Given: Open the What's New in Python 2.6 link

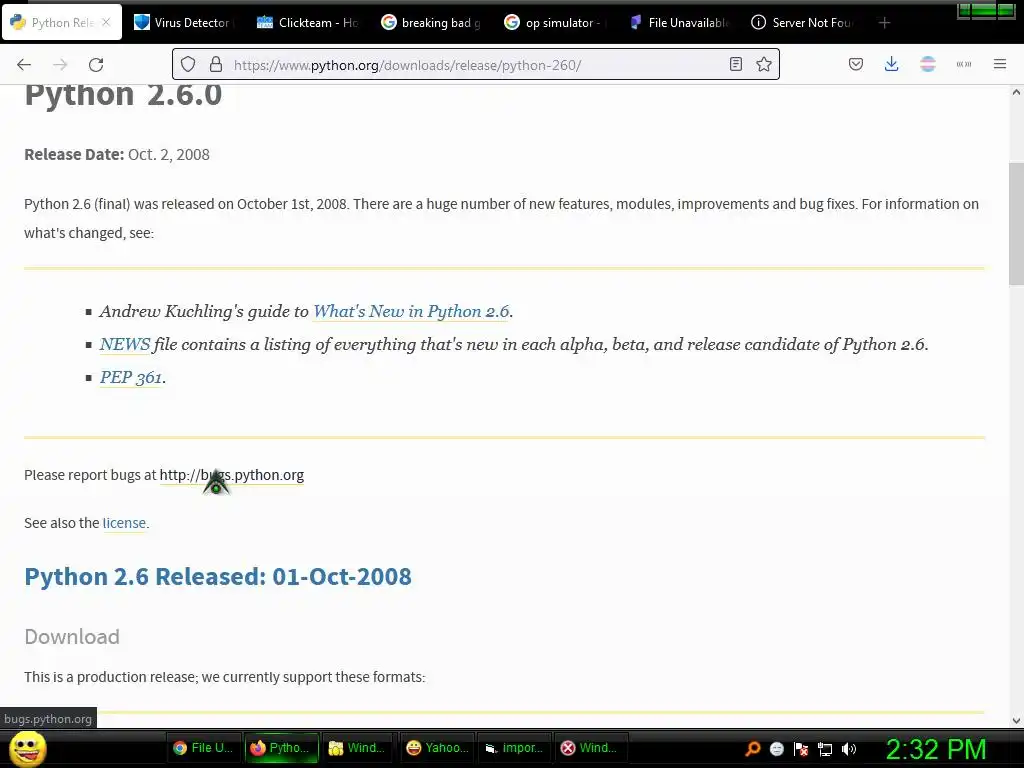Looking at the screenshot, I should [411, 312].
